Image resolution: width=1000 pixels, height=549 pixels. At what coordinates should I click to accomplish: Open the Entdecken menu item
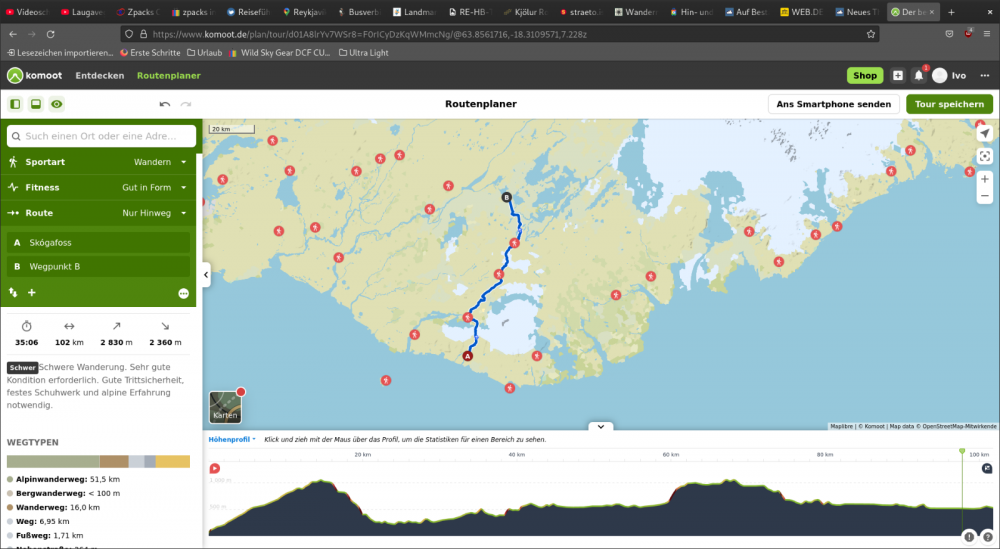tap(100, 75)
